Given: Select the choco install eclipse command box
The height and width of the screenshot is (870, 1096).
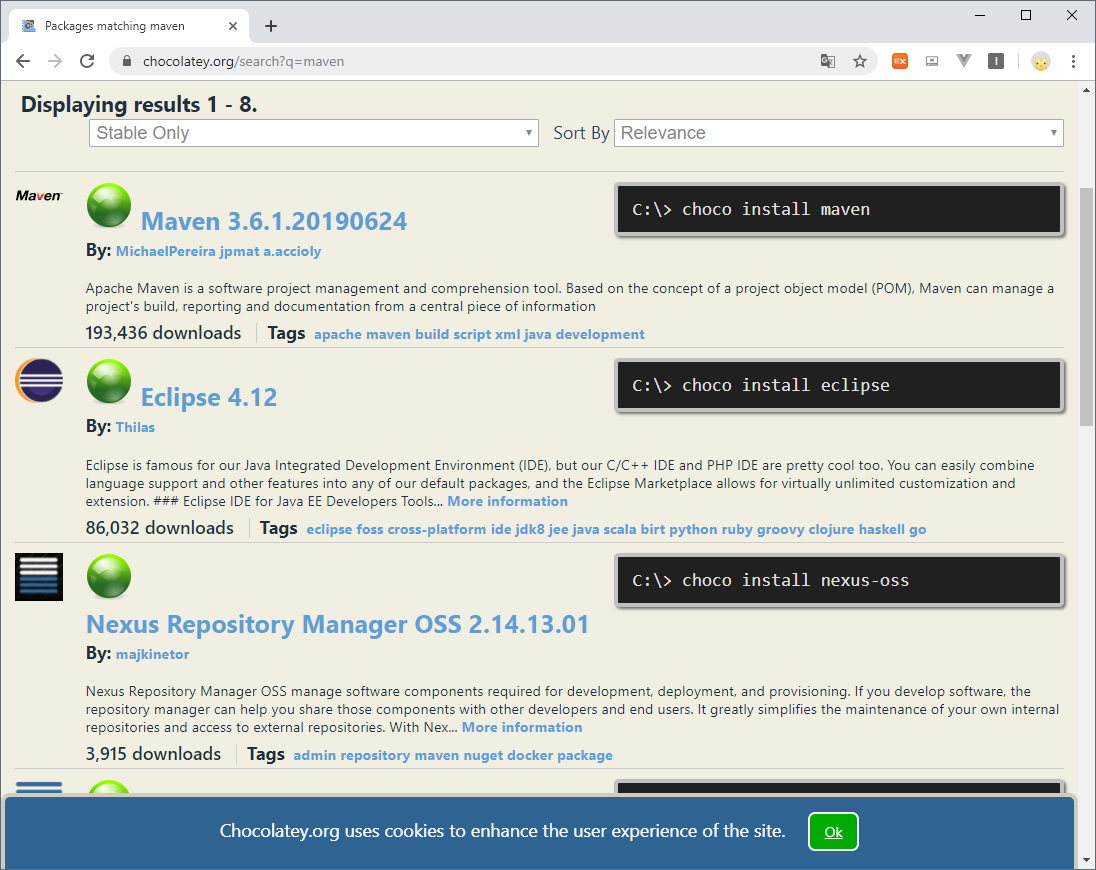Looking at the screenshot, I should 839,386.
